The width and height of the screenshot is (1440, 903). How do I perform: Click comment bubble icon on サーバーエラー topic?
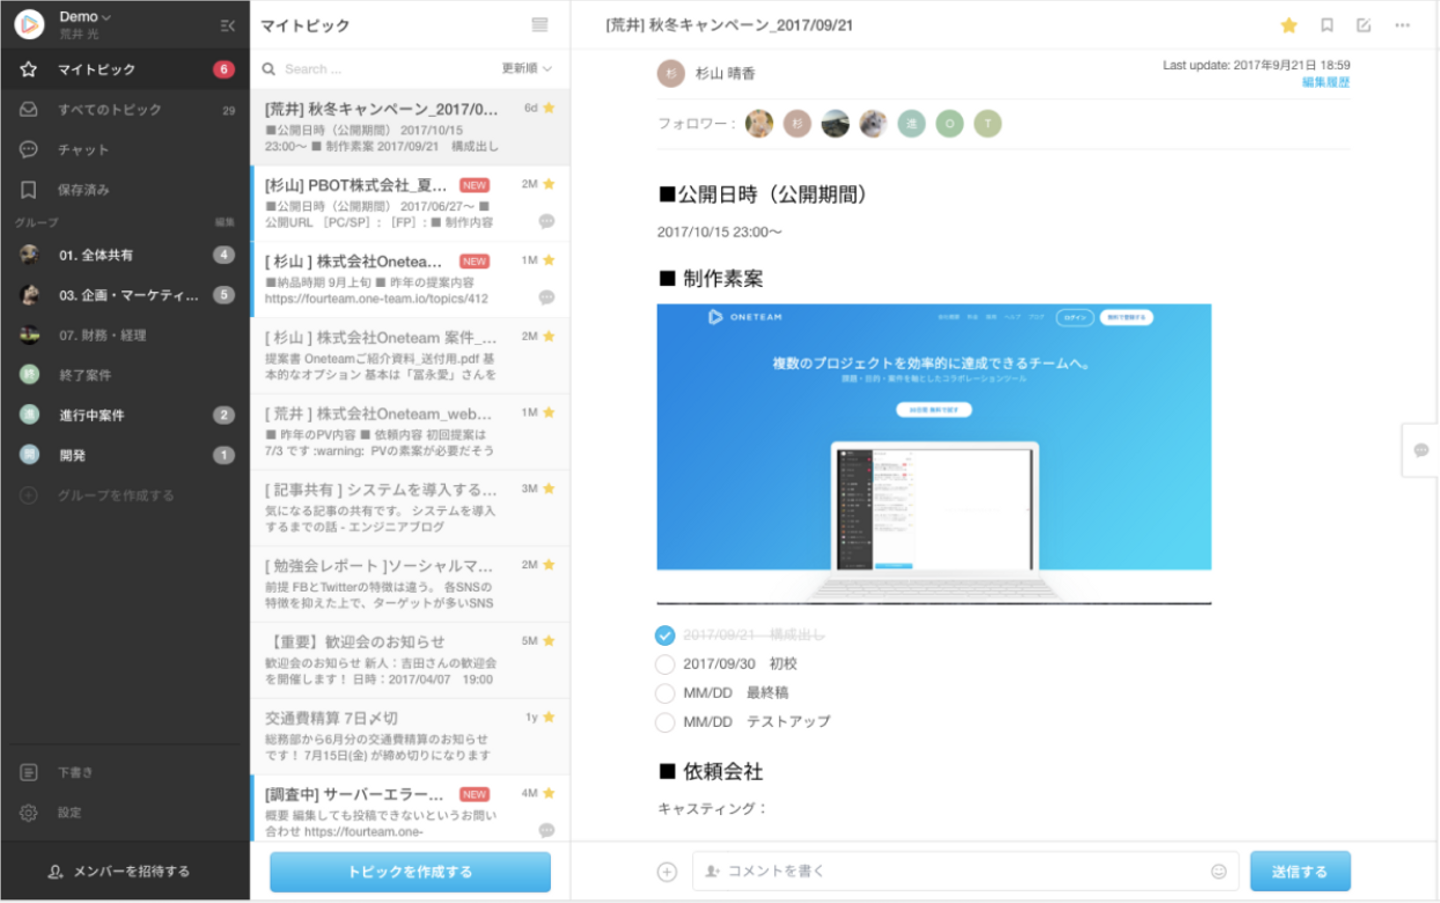pos(547,830)
